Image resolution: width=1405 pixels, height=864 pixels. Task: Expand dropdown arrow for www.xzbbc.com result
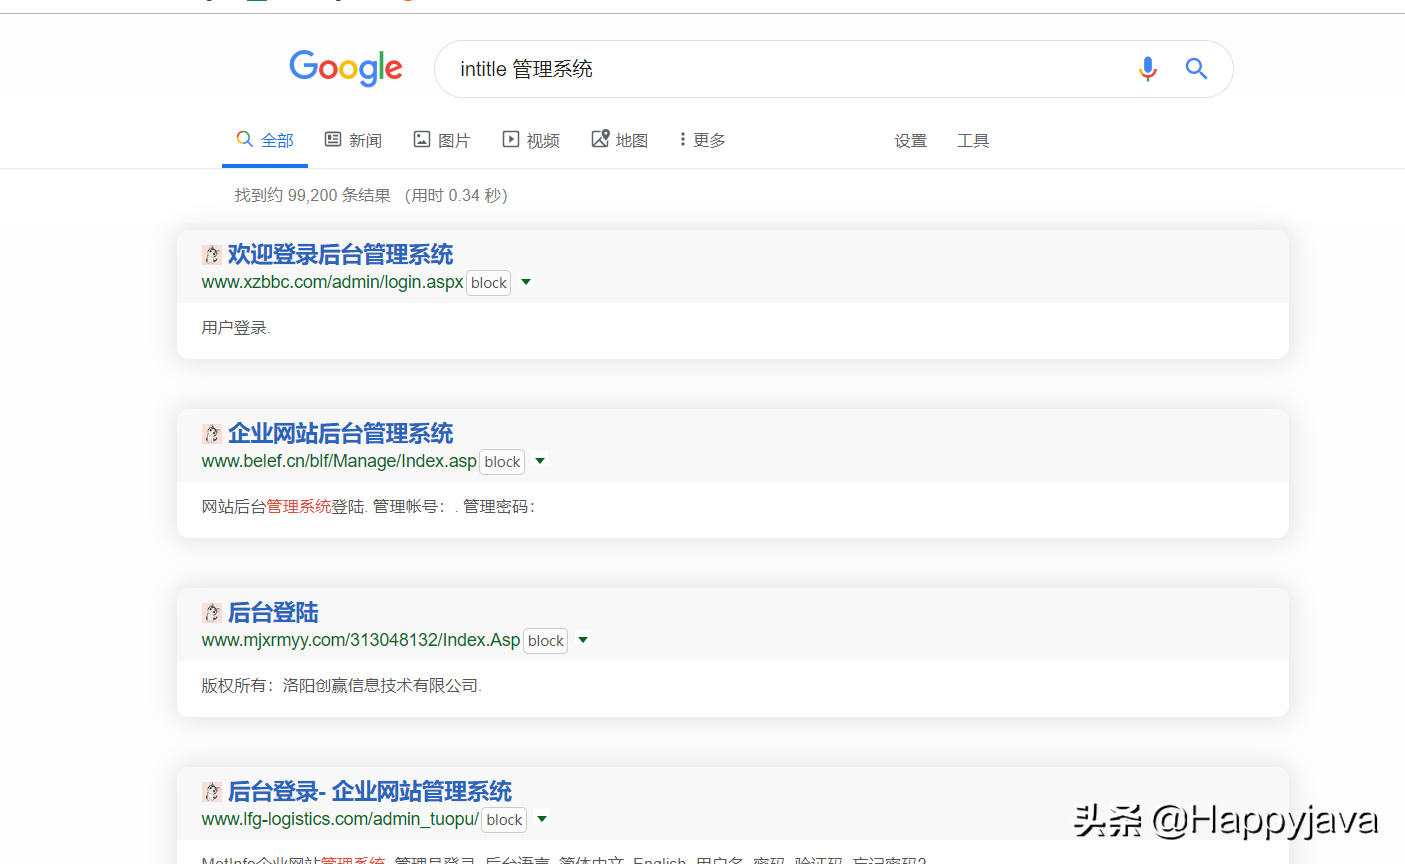(526, 282)
